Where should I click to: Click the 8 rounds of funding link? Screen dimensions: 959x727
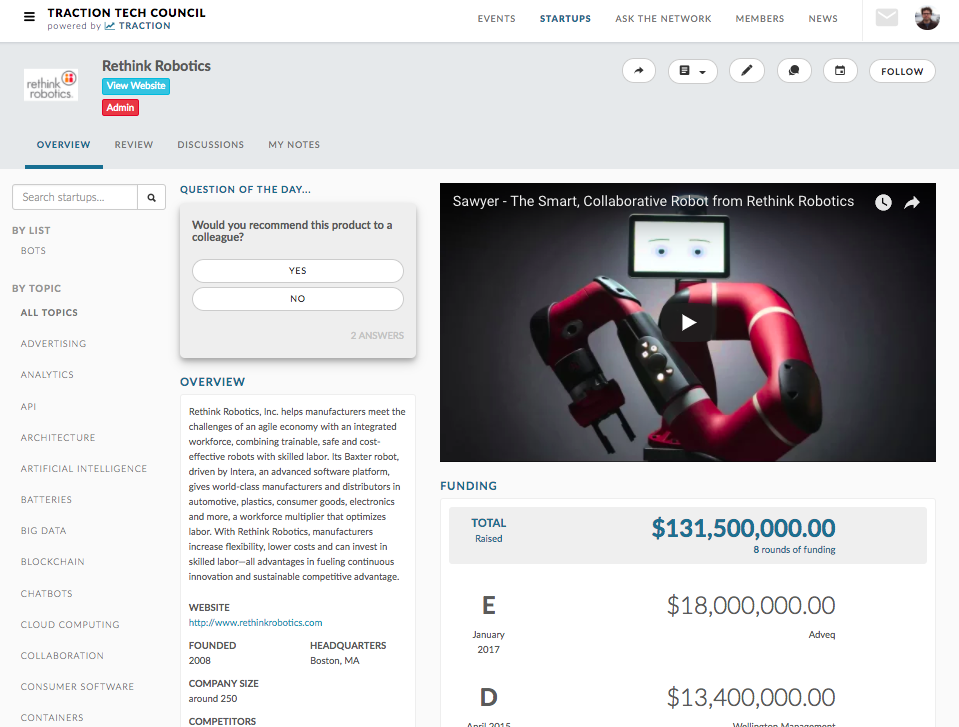[794, 550]
